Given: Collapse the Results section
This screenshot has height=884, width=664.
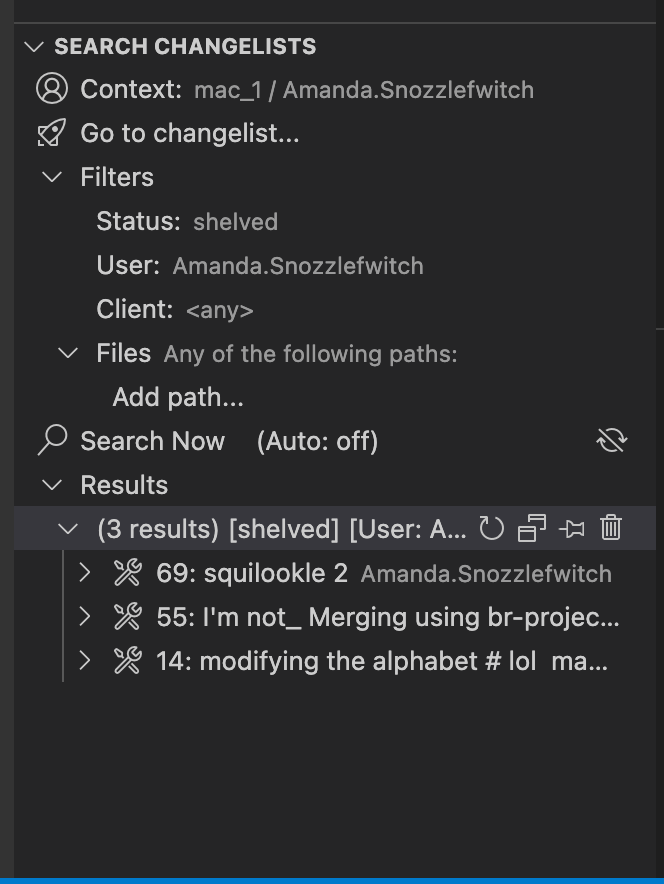Looking at the screenshot, I should [x=52, y=485].
